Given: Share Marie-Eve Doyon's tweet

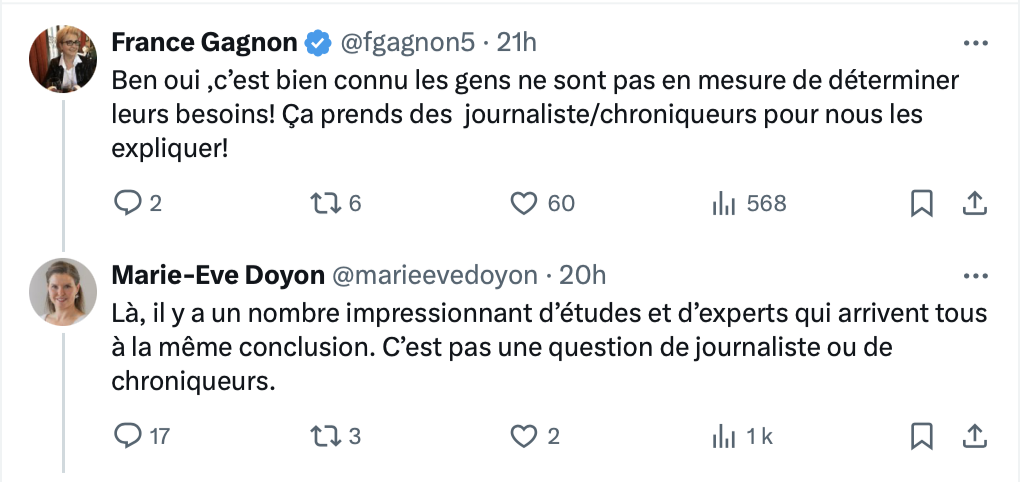Looking at the screenshot, I should 974,436.
